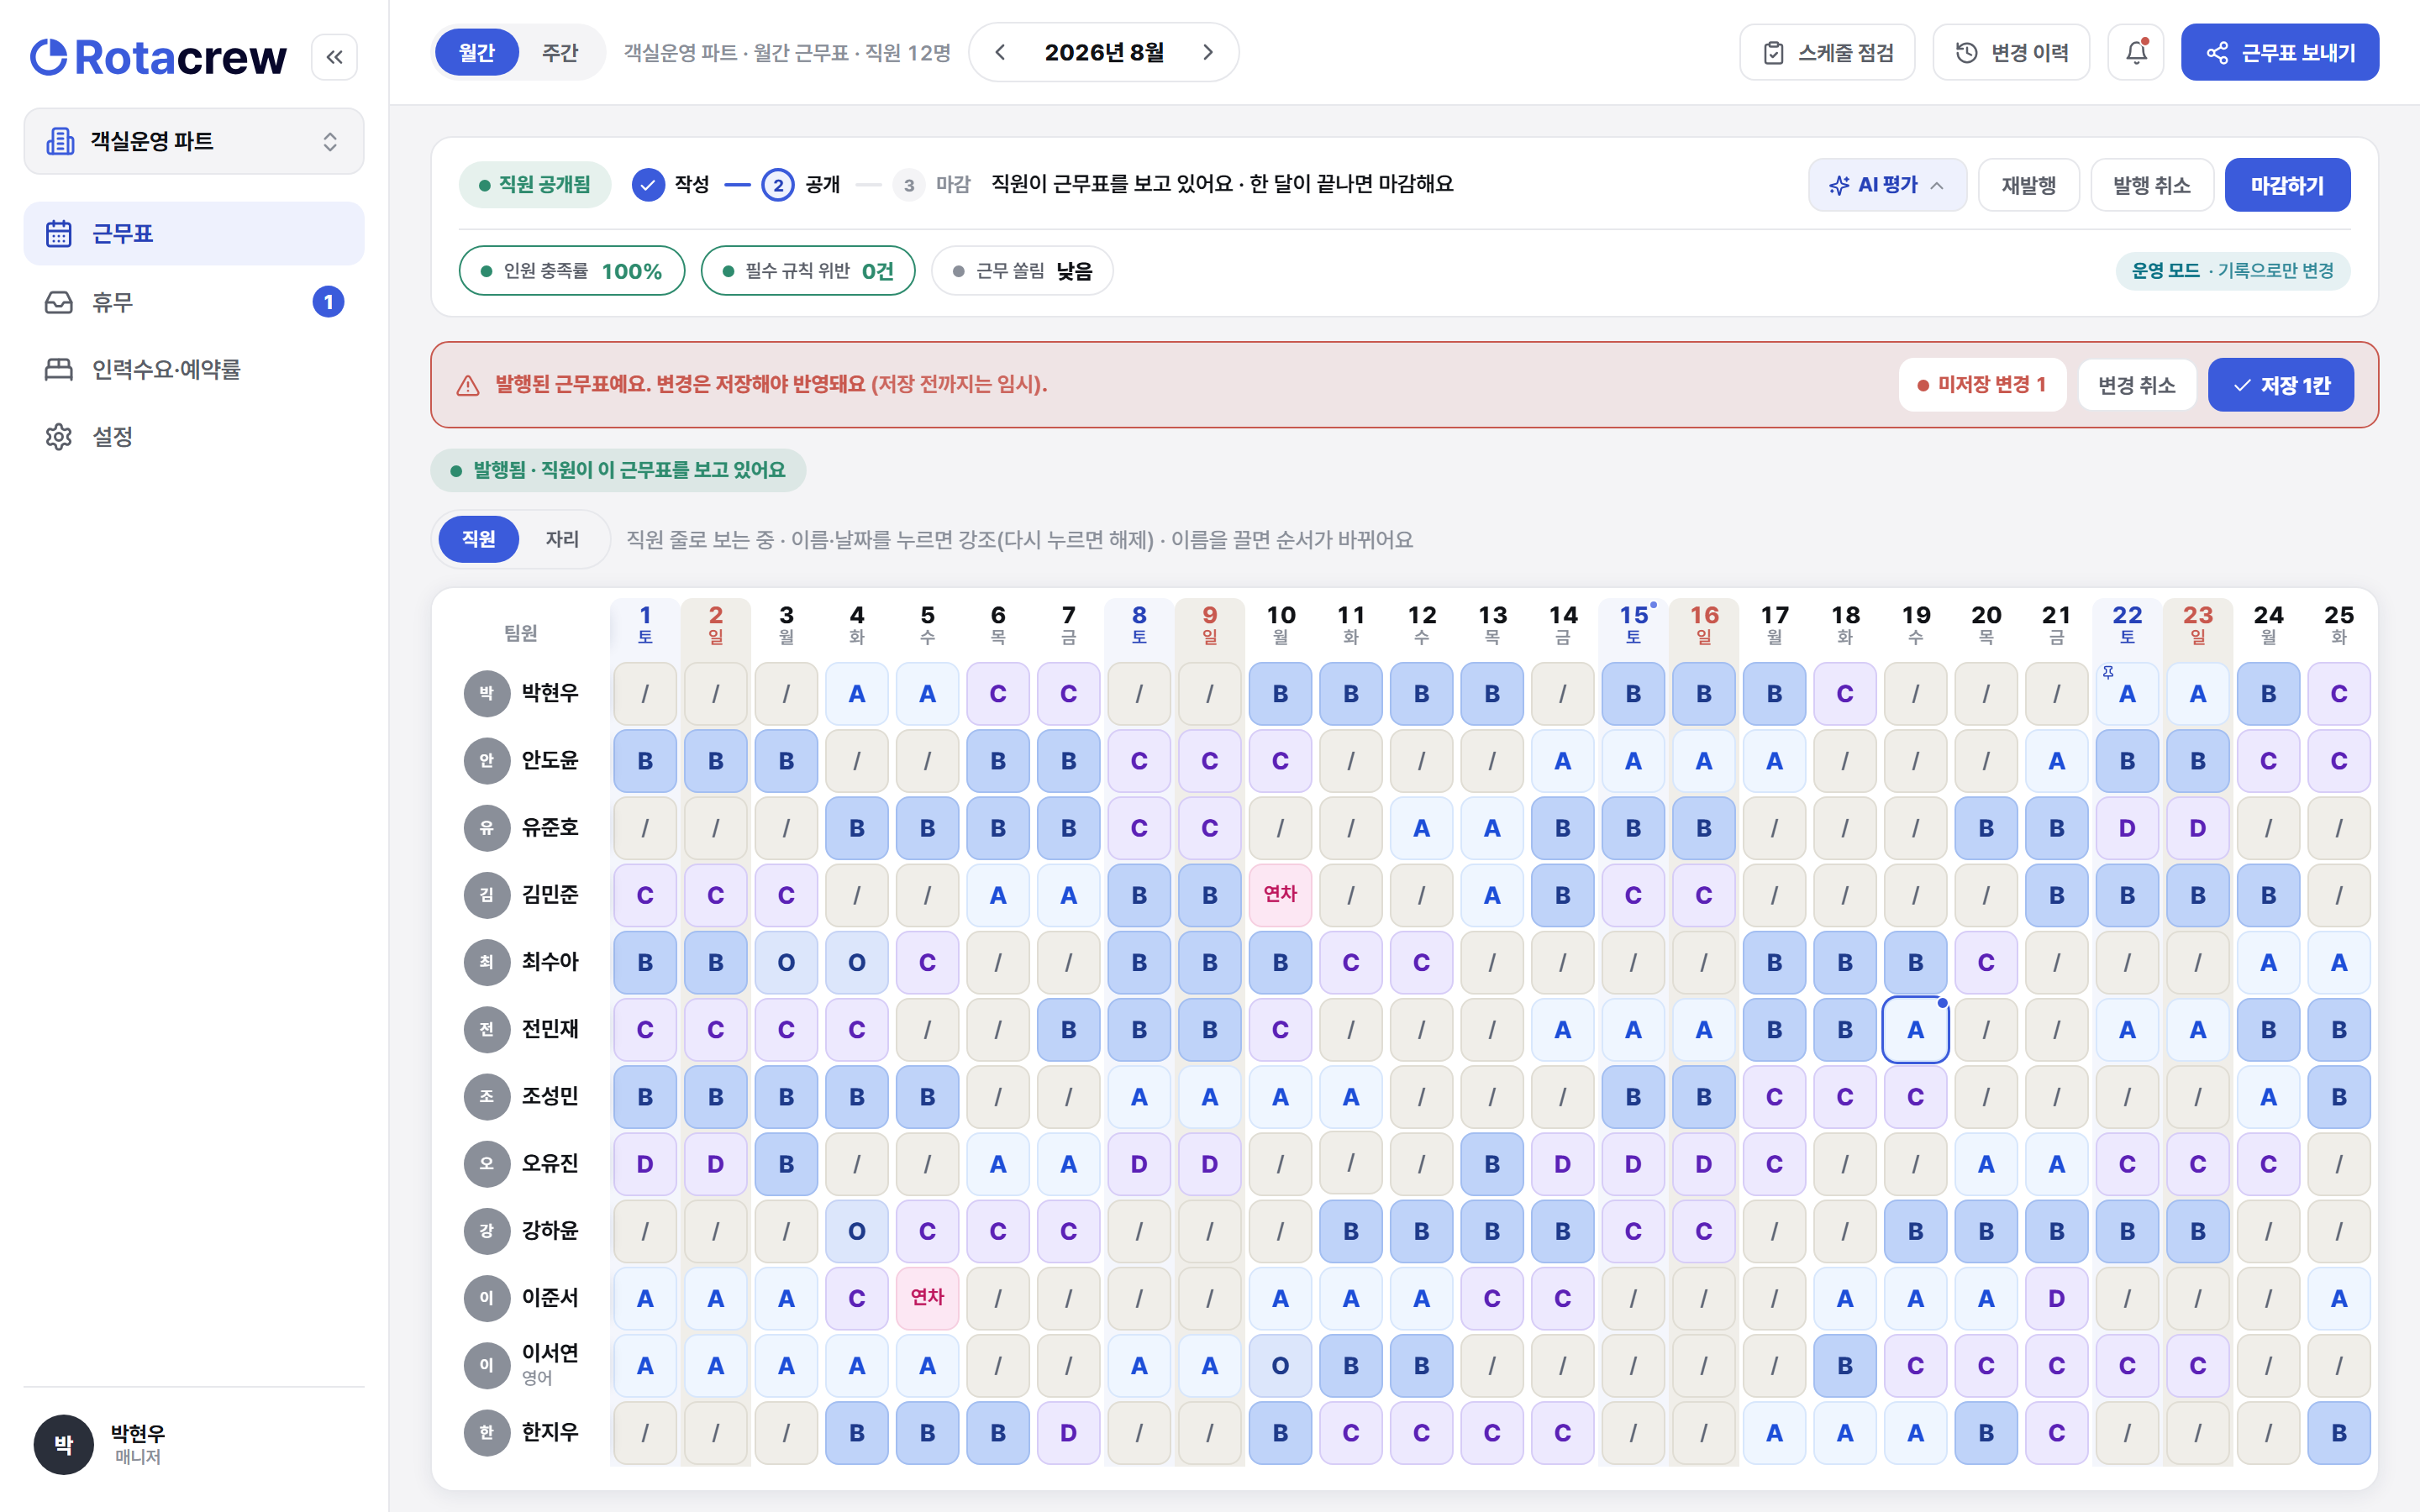Screen dimensions: 2420x1512
Task: Click 이서연's avatar circle
Action: (487, 1365)
